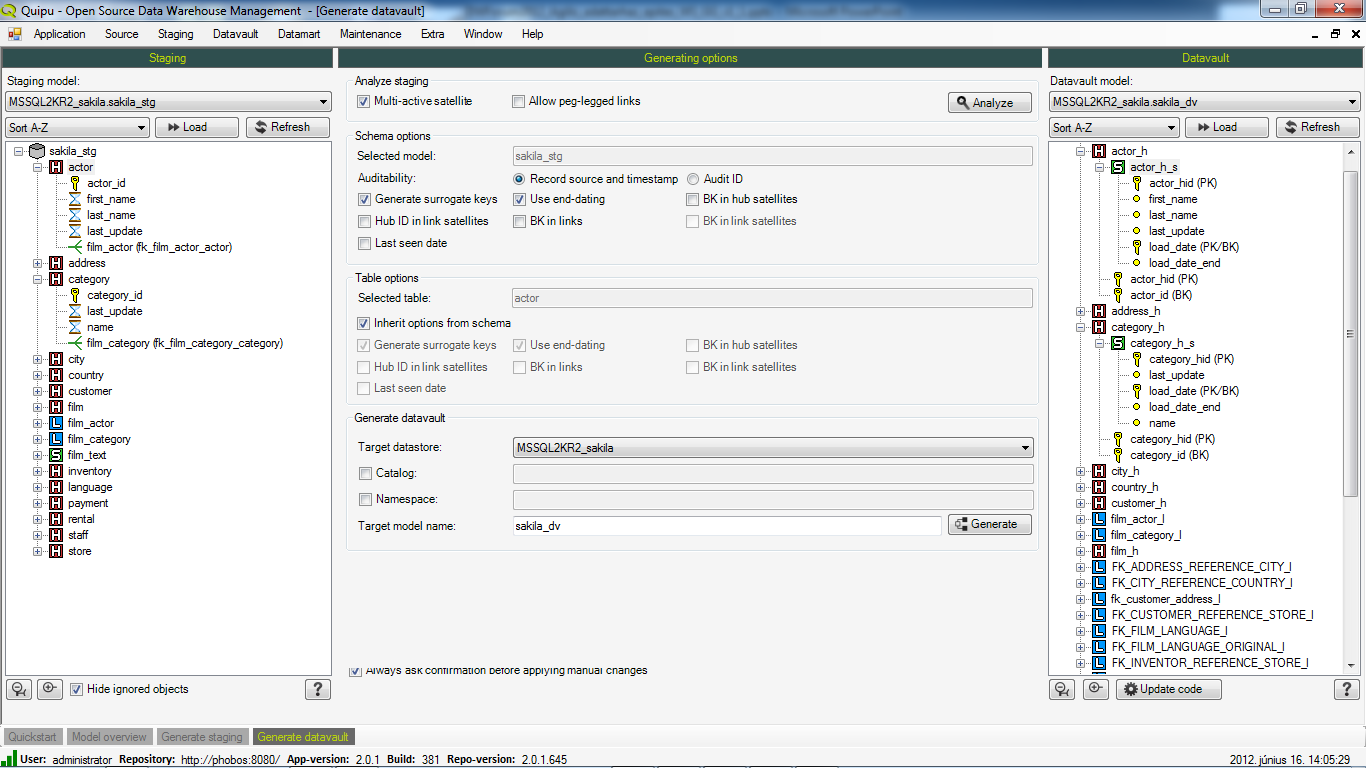Click the search icon button below datavault tree
Viewport: 1366px width, 768px height.
coord(1062,689)
